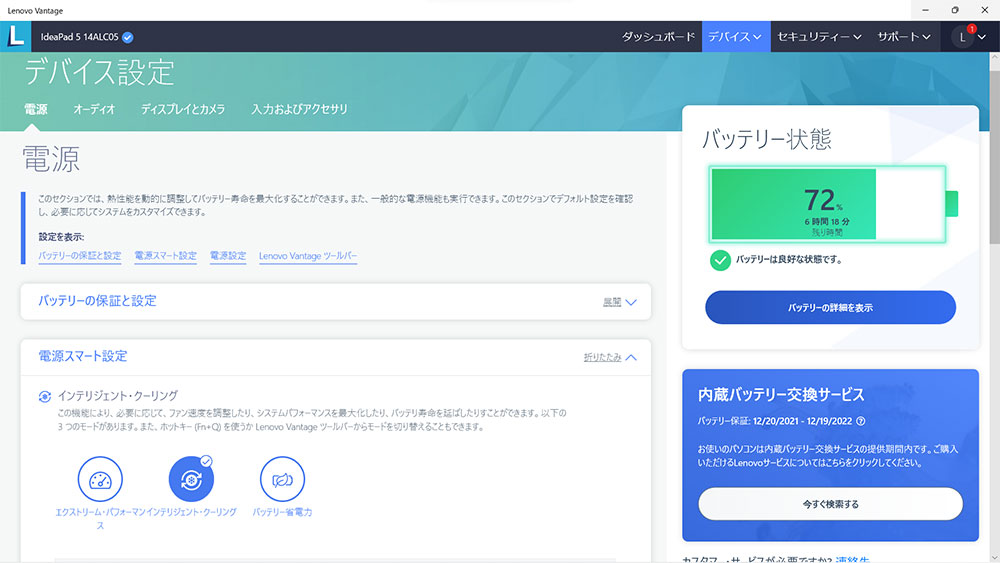Viewport: 1000px width, 563px height.
Task: Click the scrollbar up arrow
Action: click(x=994, y=57)
